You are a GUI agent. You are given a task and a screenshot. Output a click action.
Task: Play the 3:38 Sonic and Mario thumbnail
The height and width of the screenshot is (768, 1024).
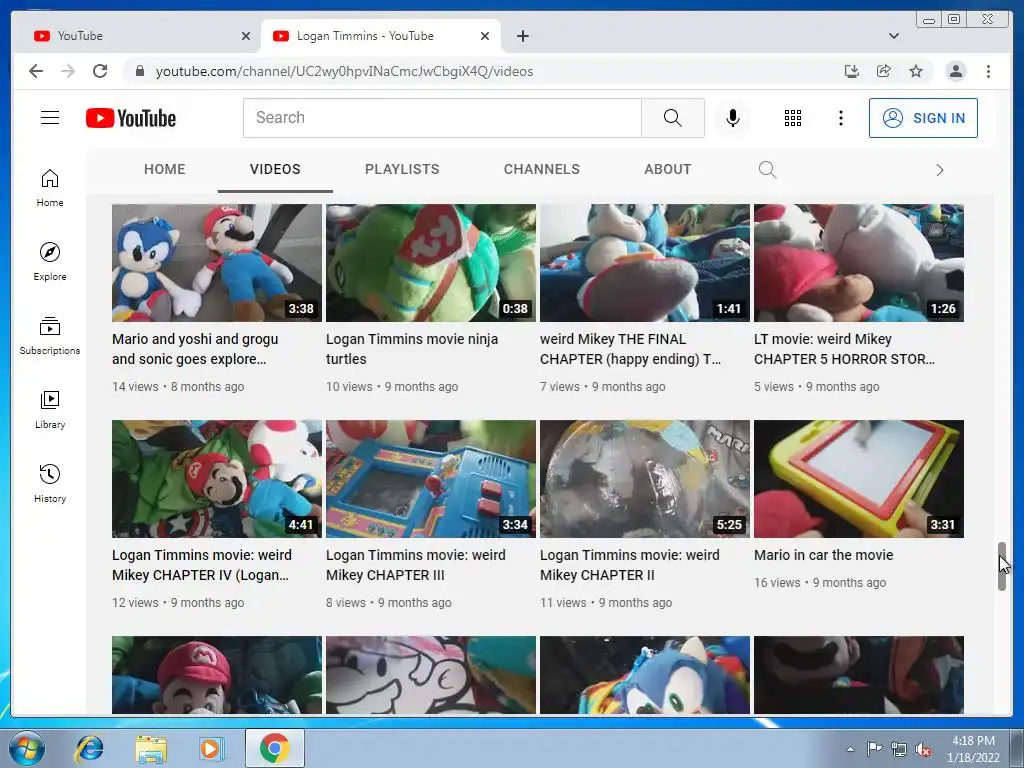[217, 263]
